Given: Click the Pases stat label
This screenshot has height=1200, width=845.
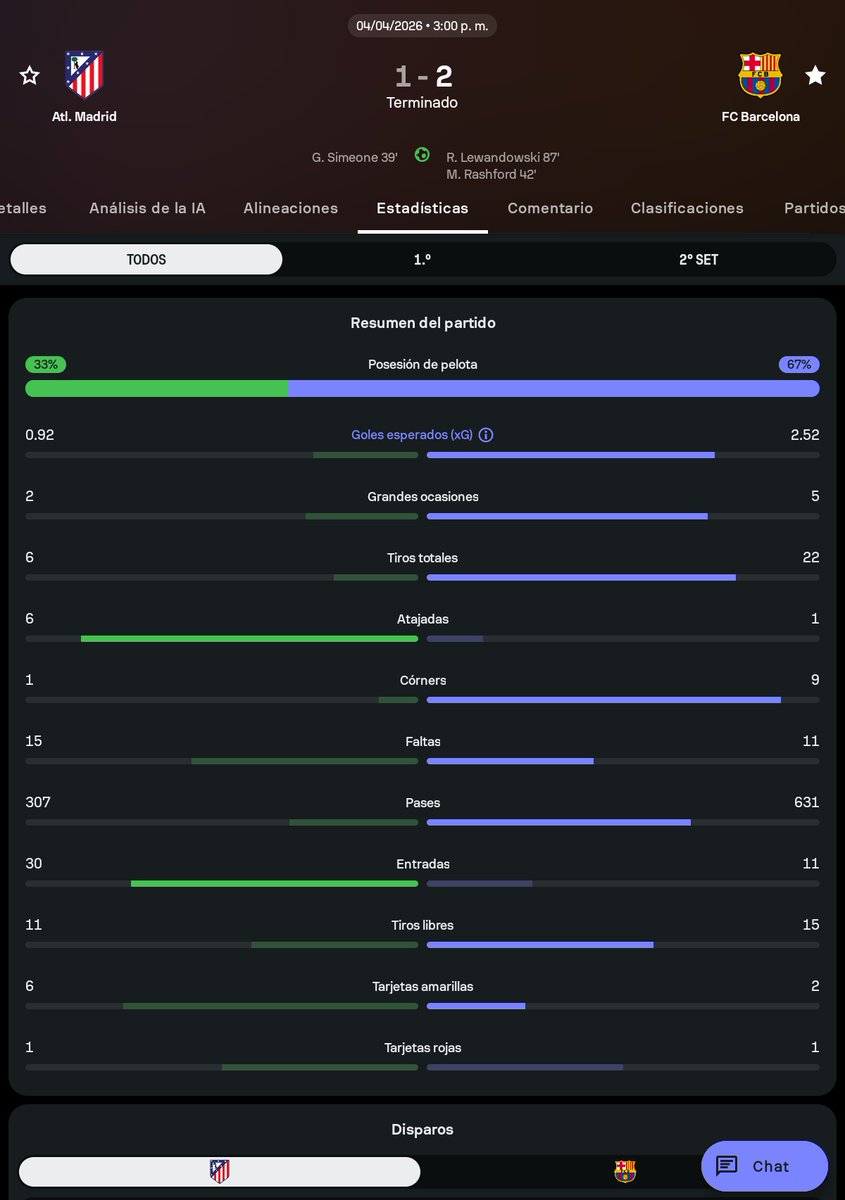Looking at the screenshot, I should coord(422,802).
